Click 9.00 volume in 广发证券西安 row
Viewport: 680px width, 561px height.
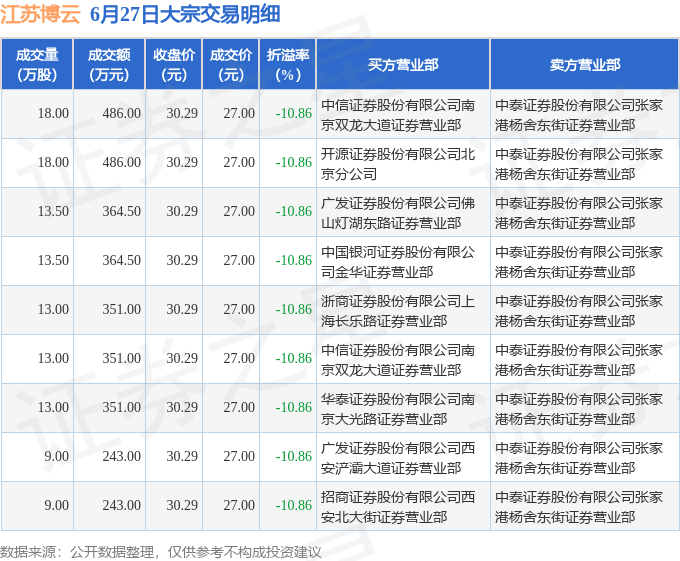pos(56,457)
